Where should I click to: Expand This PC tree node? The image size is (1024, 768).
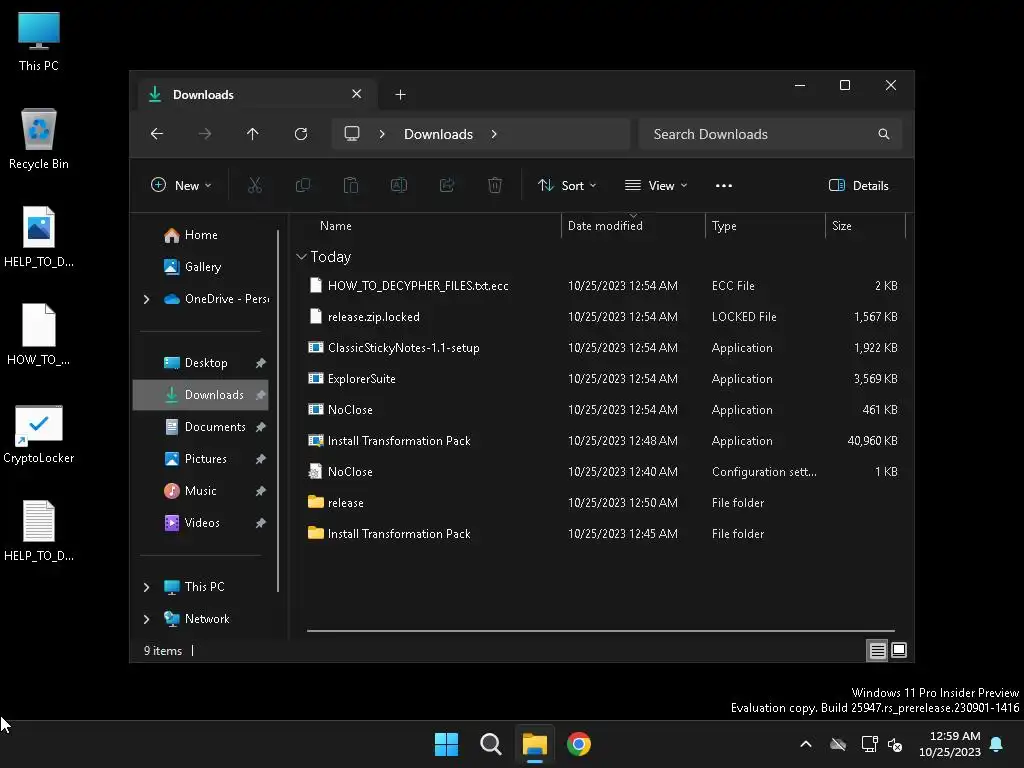pos(146,587)
